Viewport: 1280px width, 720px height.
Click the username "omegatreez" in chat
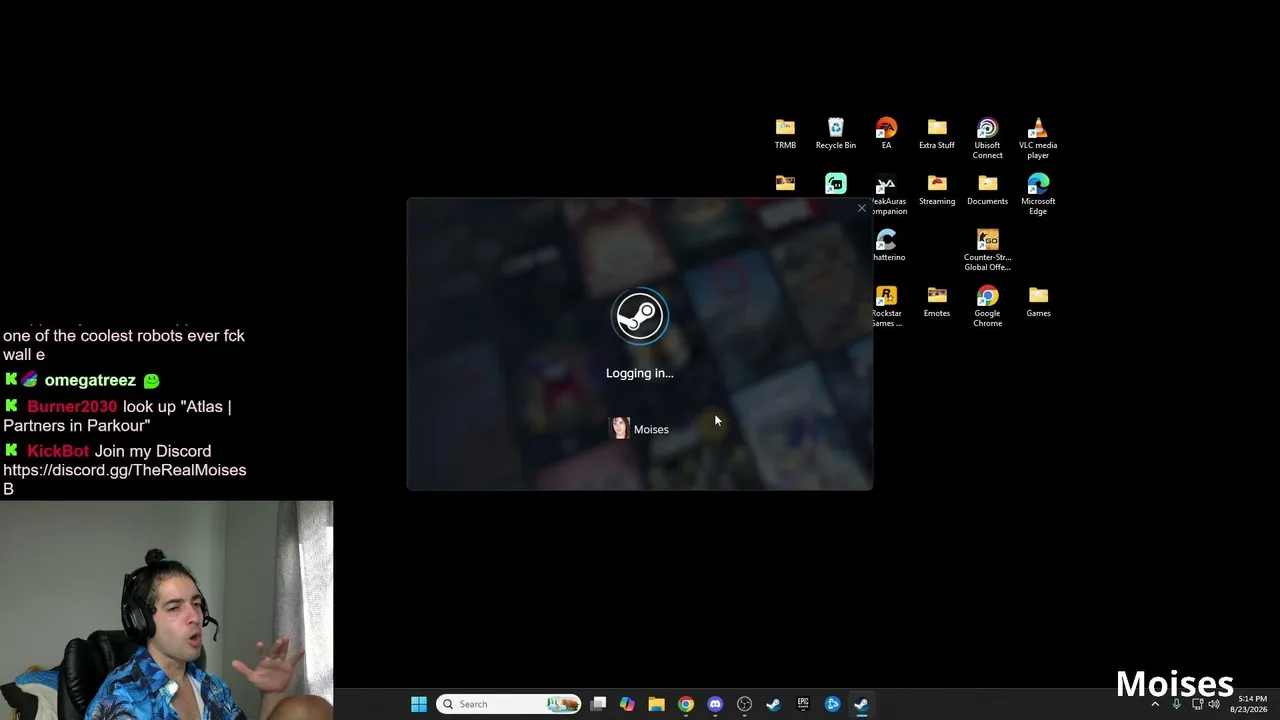click(x=90, y=380)
